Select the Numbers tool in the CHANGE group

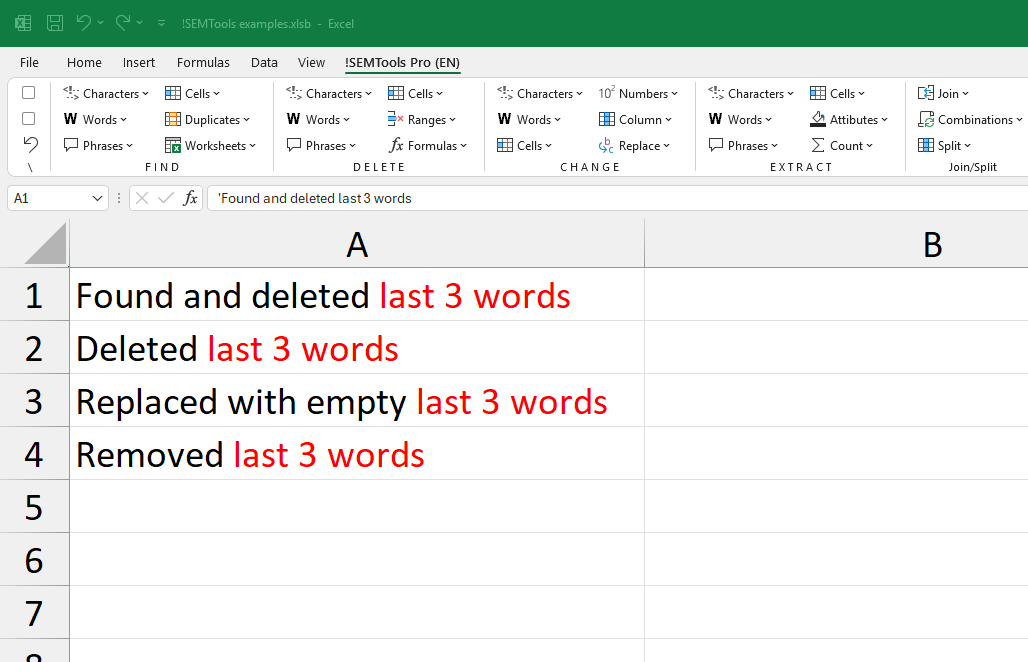(639, 93)
